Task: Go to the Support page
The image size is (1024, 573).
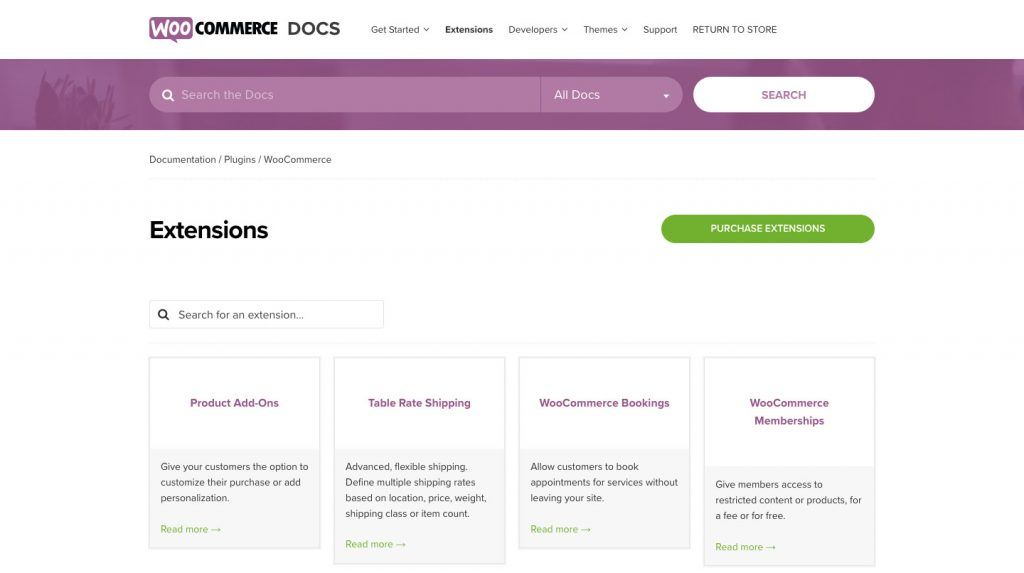Action: pyautogui.click(x=660, y=29)
